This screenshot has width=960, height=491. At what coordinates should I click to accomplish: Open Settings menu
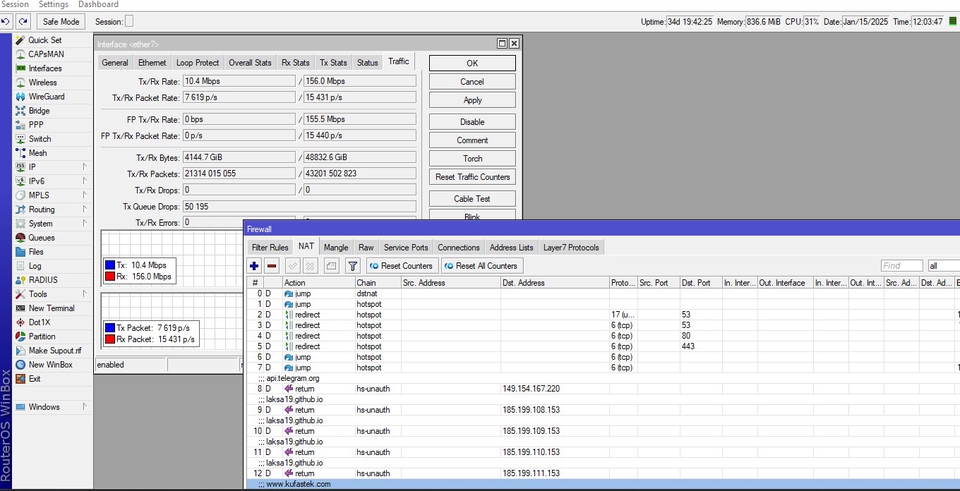pyautogui.click(x=53, y=4)
